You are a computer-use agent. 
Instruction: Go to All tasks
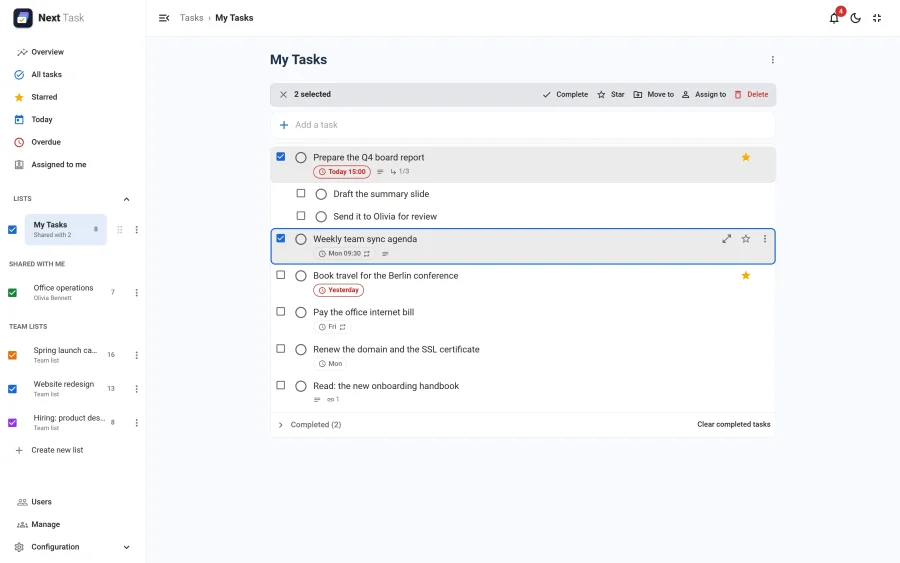click(x=46, y=75)
